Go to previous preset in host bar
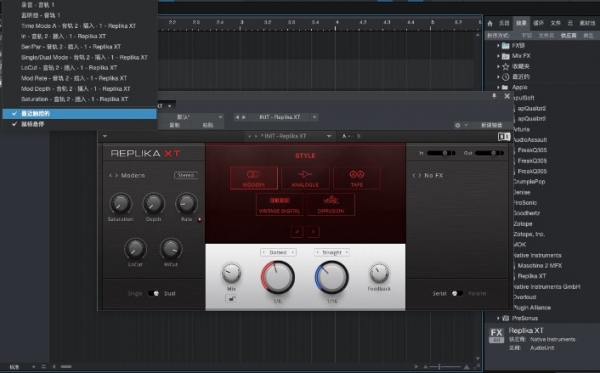The image size is (600, 373). coord(237,117)
